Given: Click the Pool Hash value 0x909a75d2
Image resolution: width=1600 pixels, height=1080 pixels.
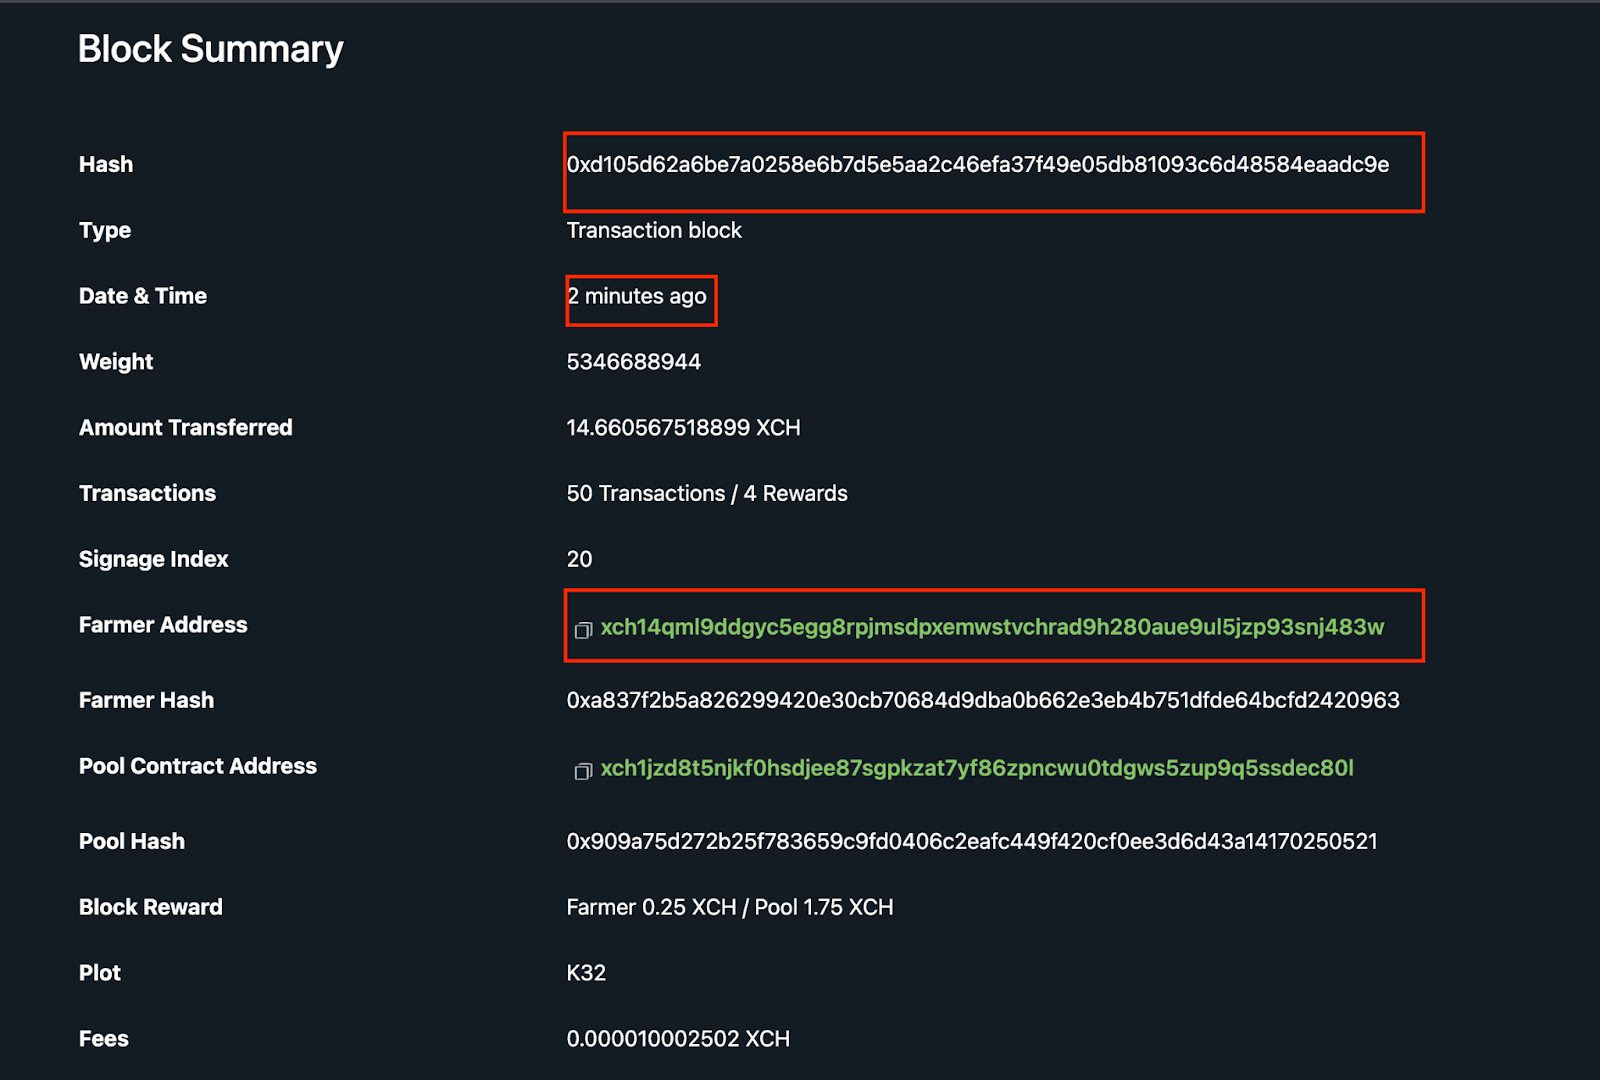Looking at the screenshot, I should pyautogui.click(x=972, y=841).
